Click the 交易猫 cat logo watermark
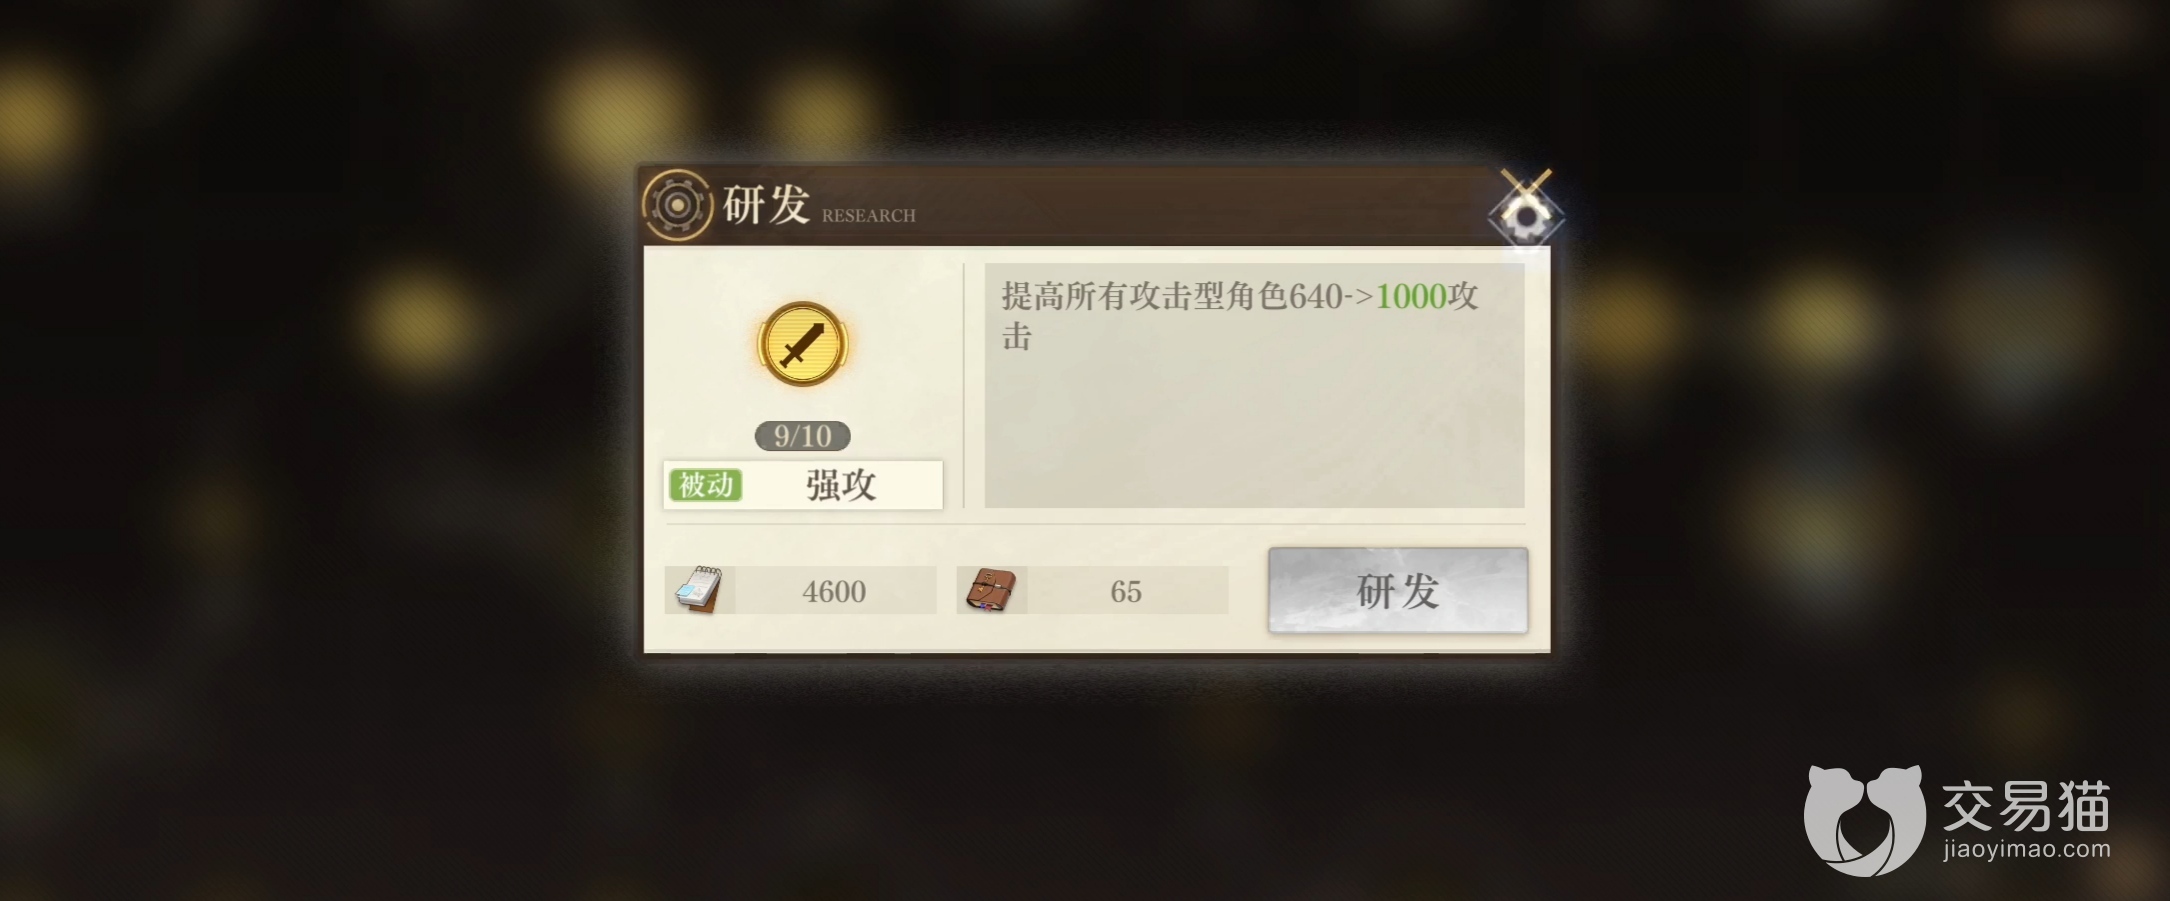2170x901 pixels. click(x=1864, y=820)
